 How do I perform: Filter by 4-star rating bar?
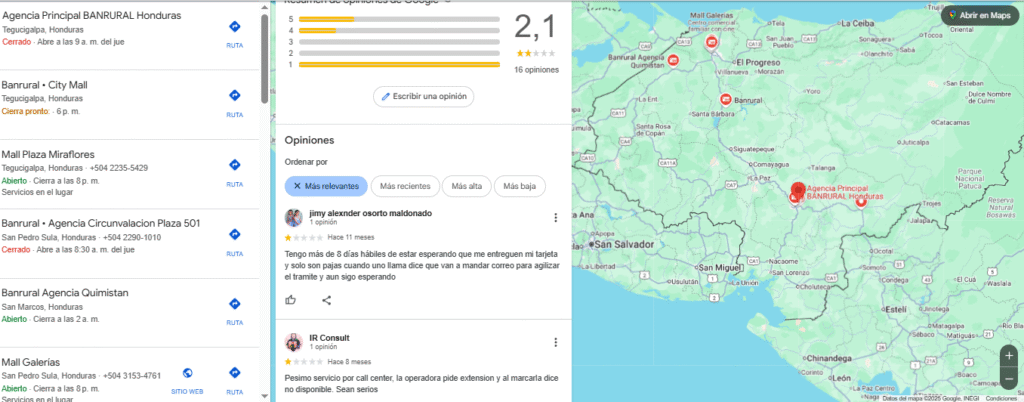[399, 30]
